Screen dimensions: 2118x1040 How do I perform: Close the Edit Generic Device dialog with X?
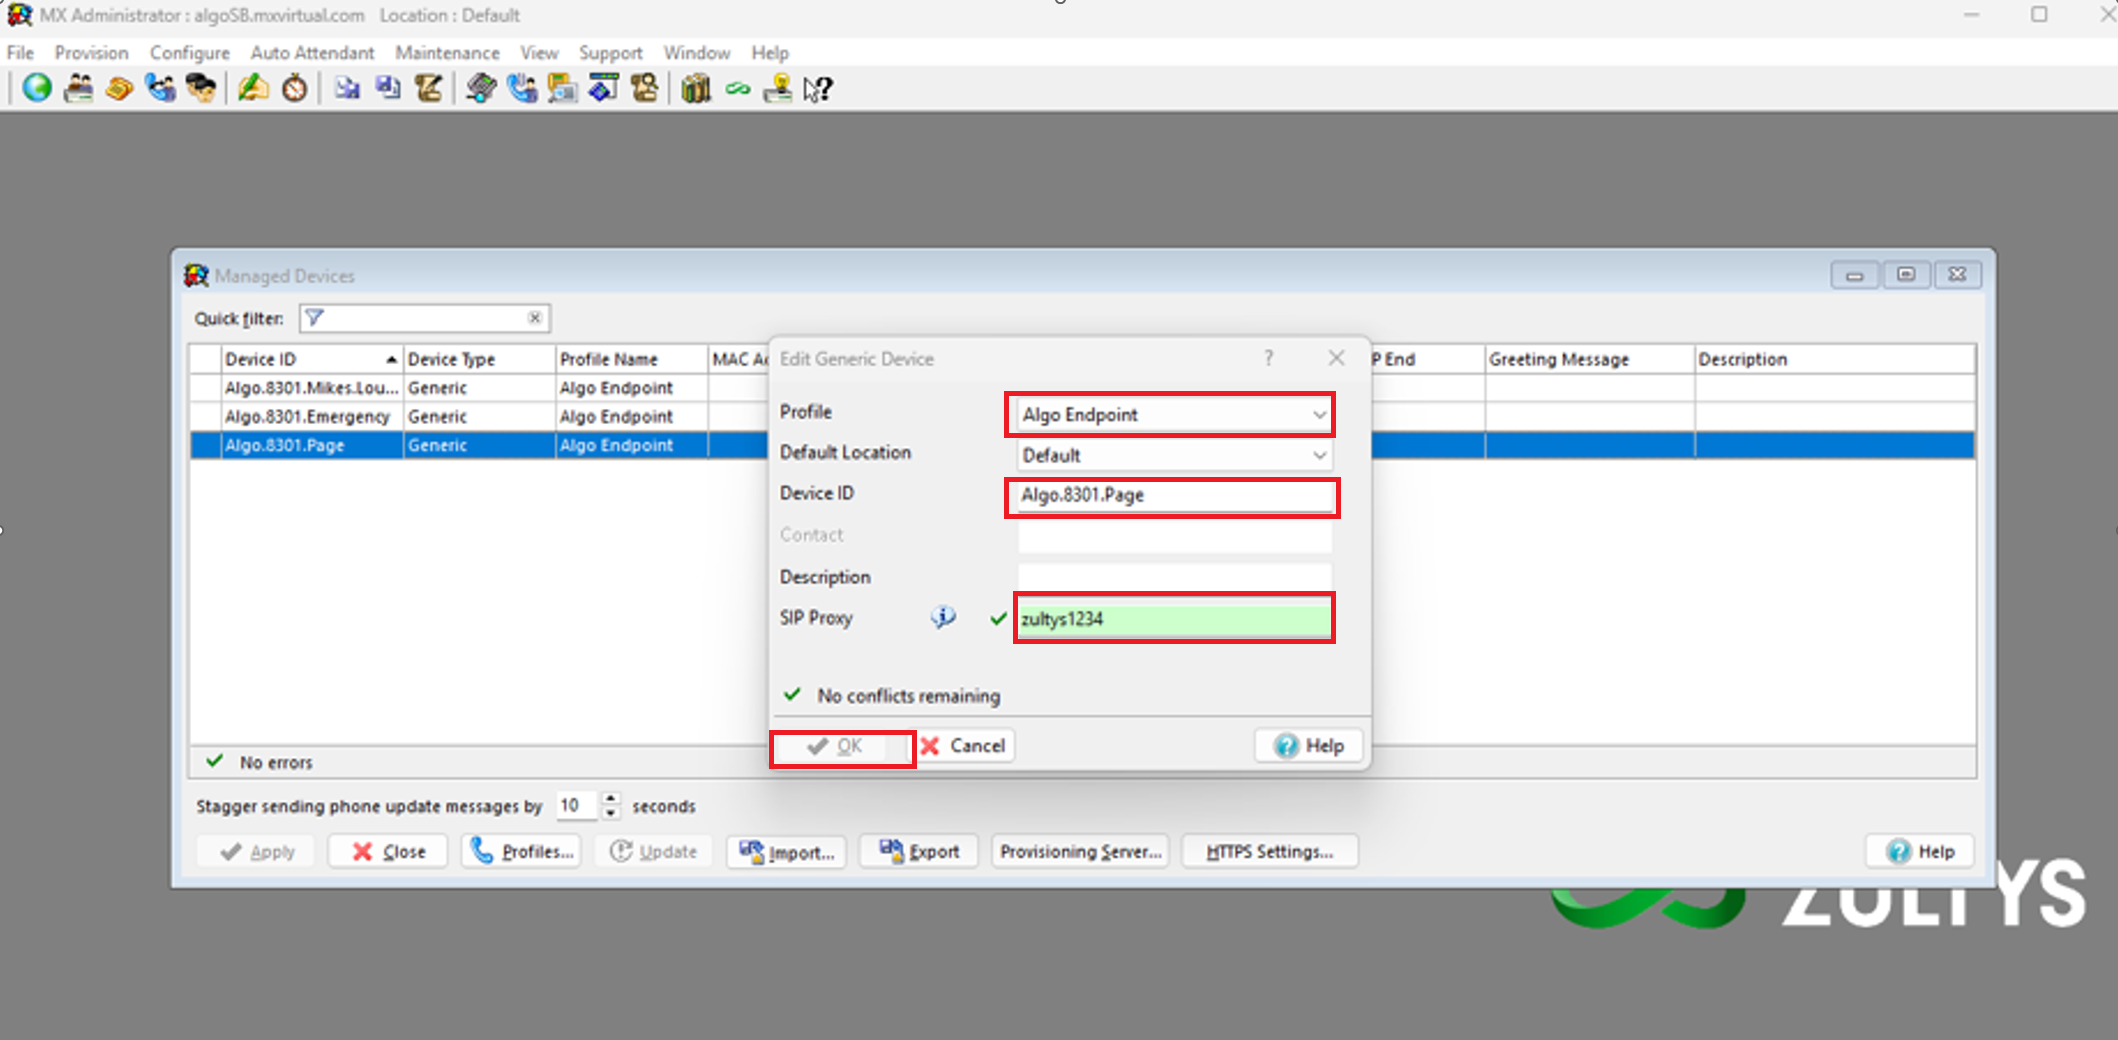coord(1336,358)
